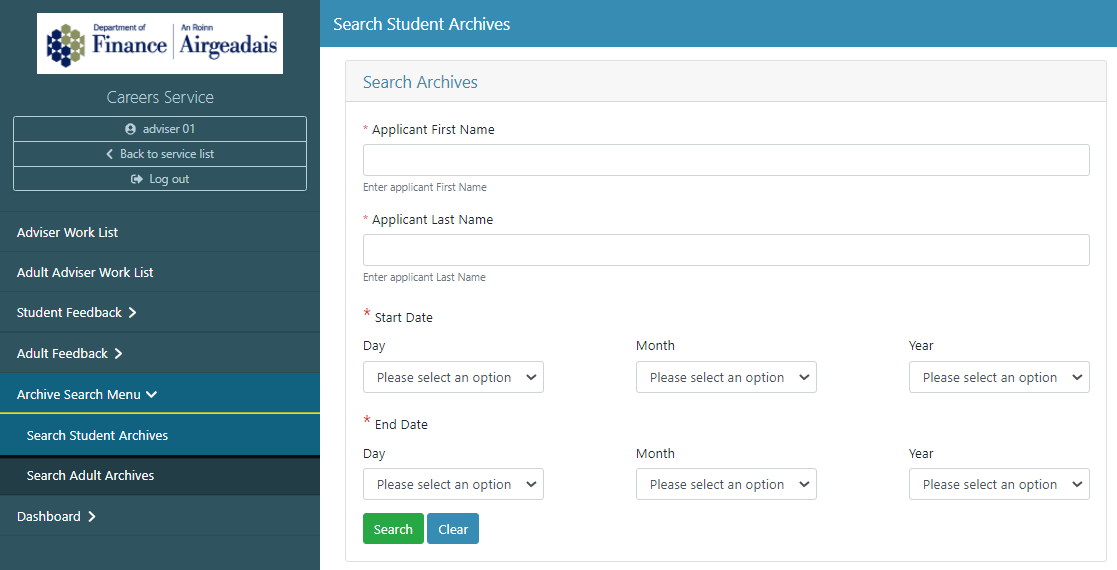Click the Department of Finance logo
The image size is (1117, 570).
click(160, 43)
